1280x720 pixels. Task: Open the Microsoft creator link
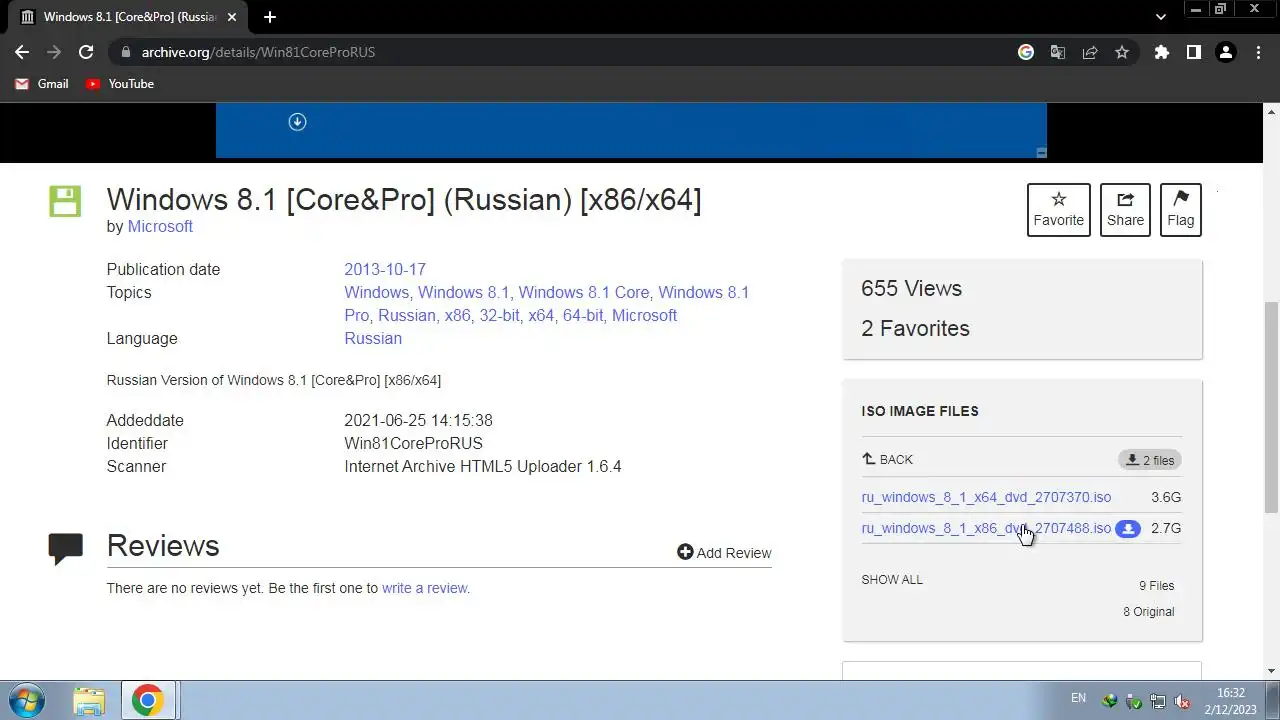pyautogui.click(x=160, y=226)
